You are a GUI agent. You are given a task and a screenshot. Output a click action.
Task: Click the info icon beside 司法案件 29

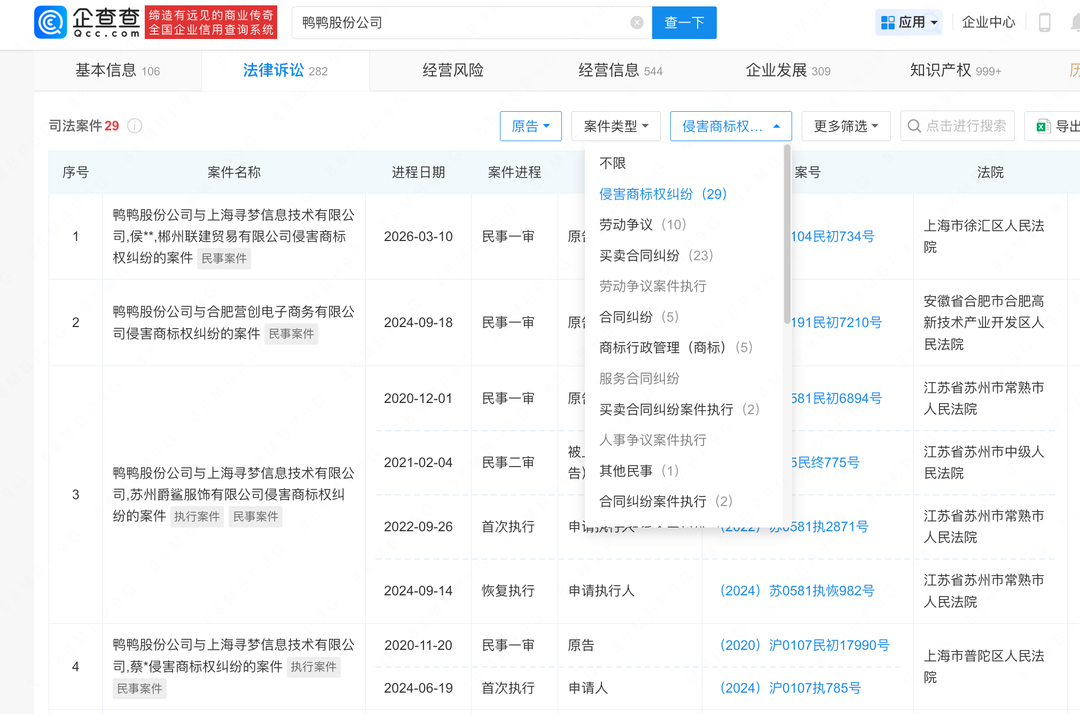click(x=134, y=126)
